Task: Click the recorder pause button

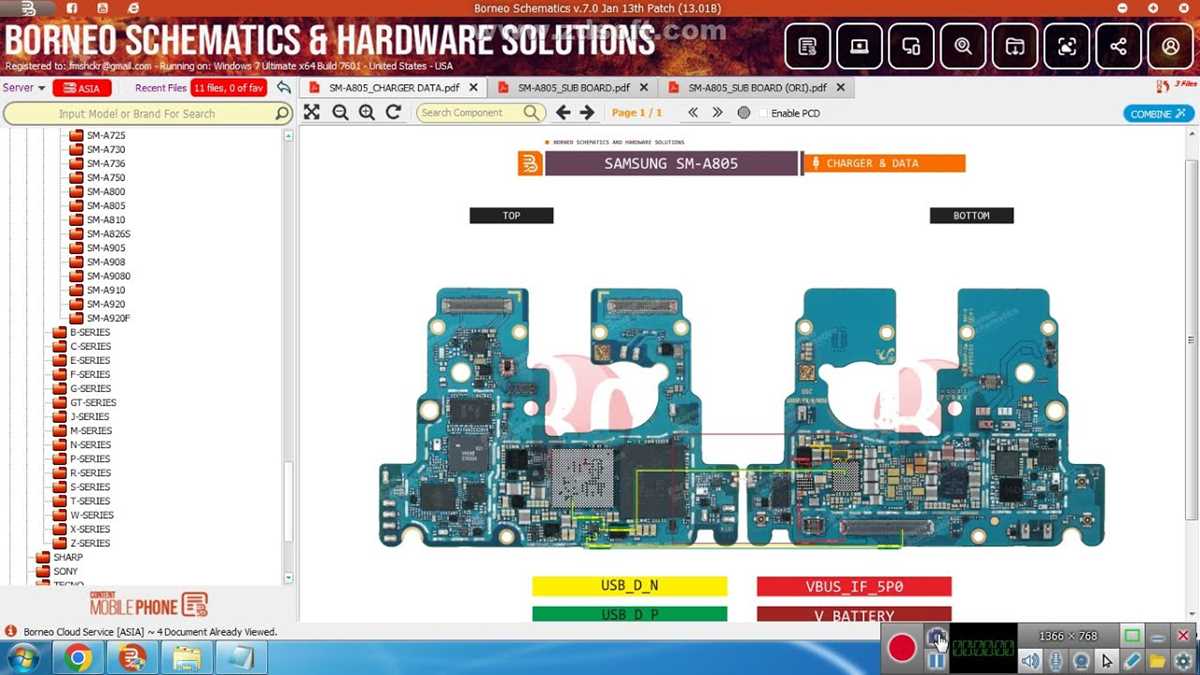Action: (x=936, y=661)
